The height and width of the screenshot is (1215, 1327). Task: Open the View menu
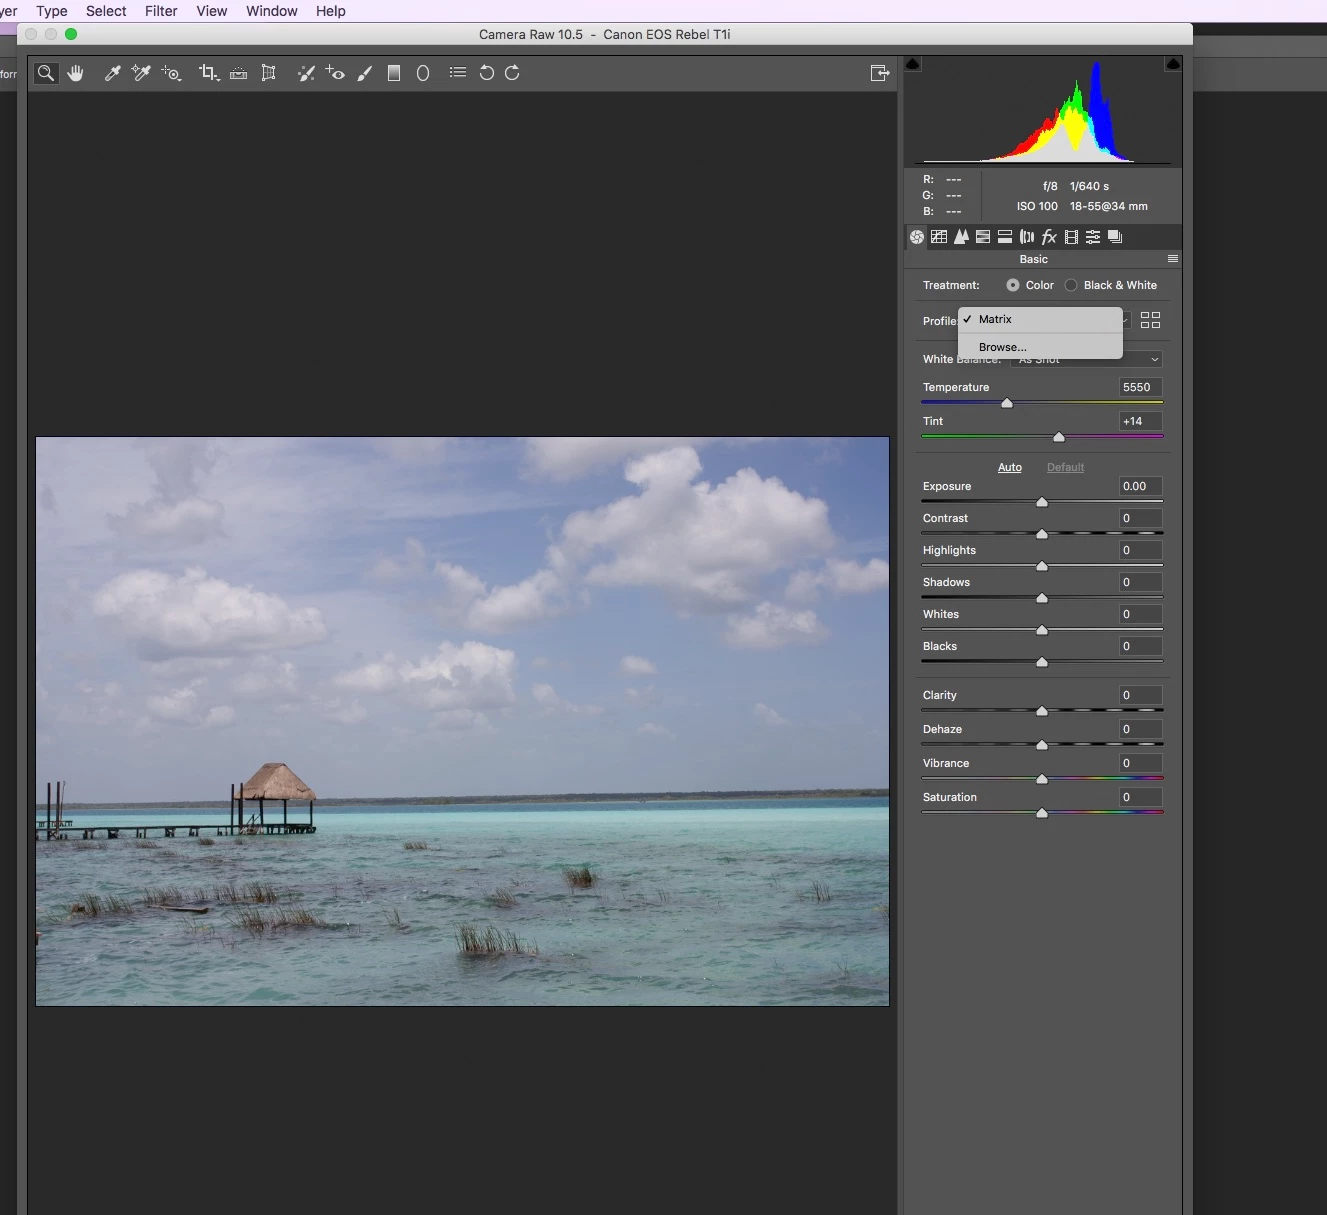click(x=212, y=11)
